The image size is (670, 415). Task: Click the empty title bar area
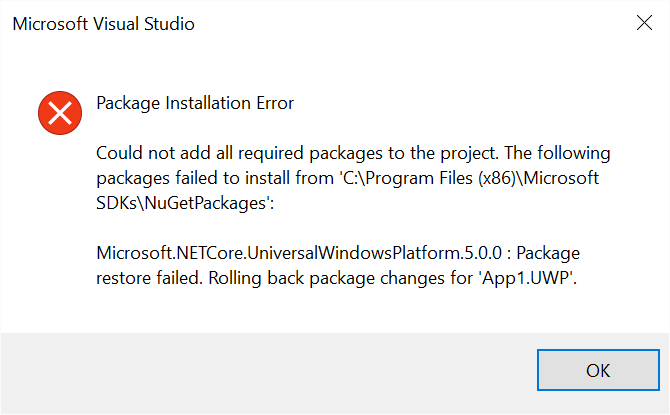[400, 24]
